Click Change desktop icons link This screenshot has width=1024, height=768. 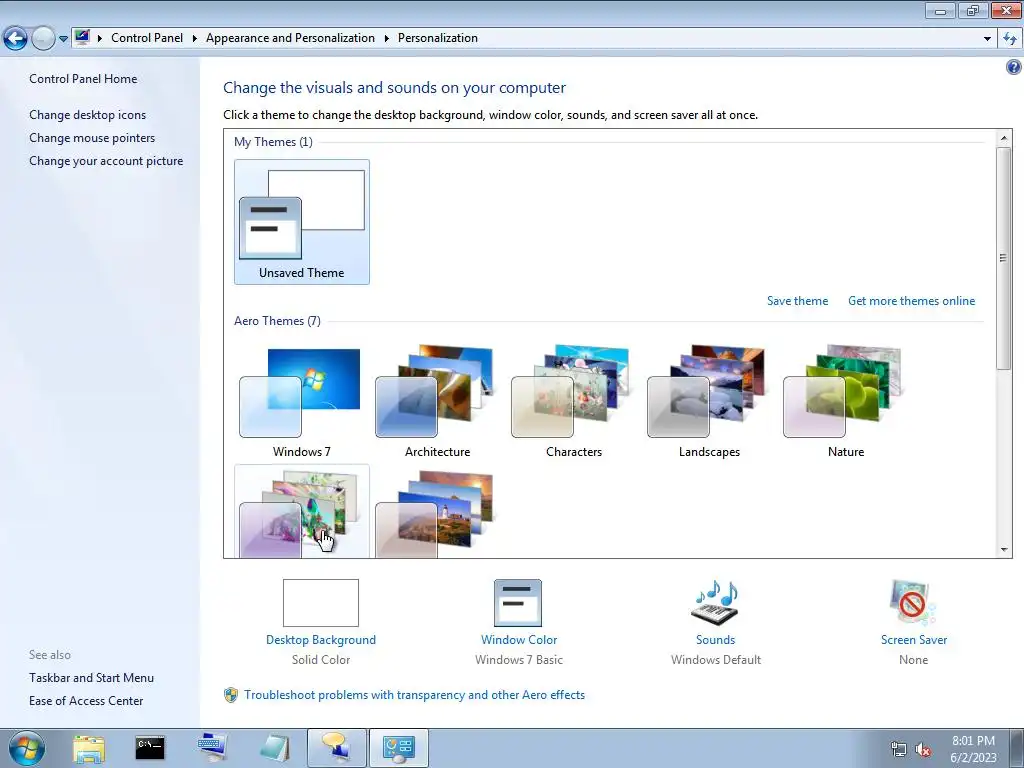tap(88, 115)
